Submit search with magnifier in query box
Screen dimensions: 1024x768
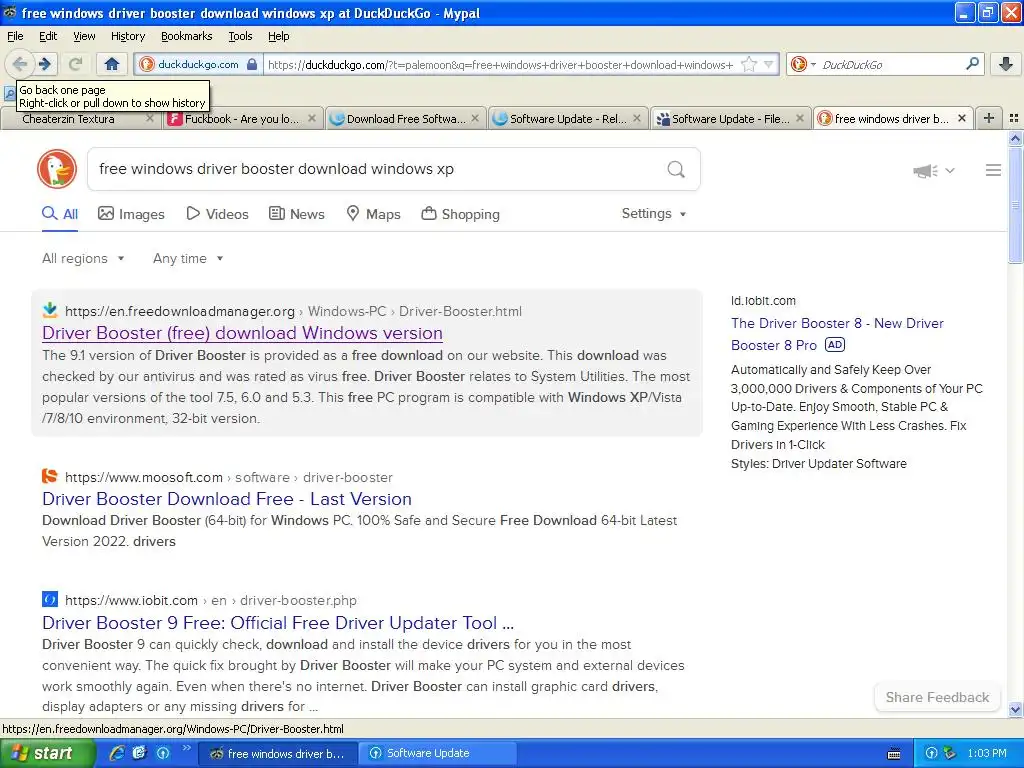(x=676, y=170)
